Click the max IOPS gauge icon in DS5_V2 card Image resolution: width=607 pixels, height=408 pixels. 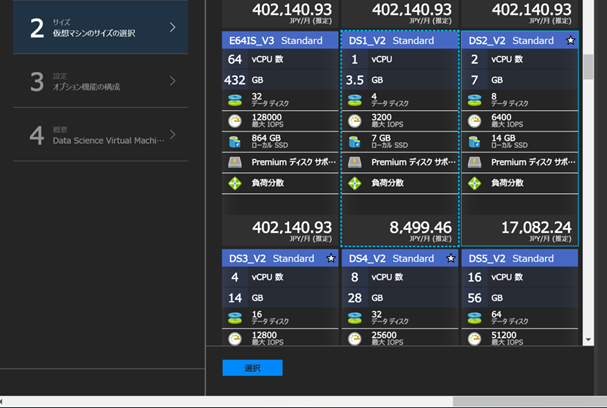(x=475, y=339)
